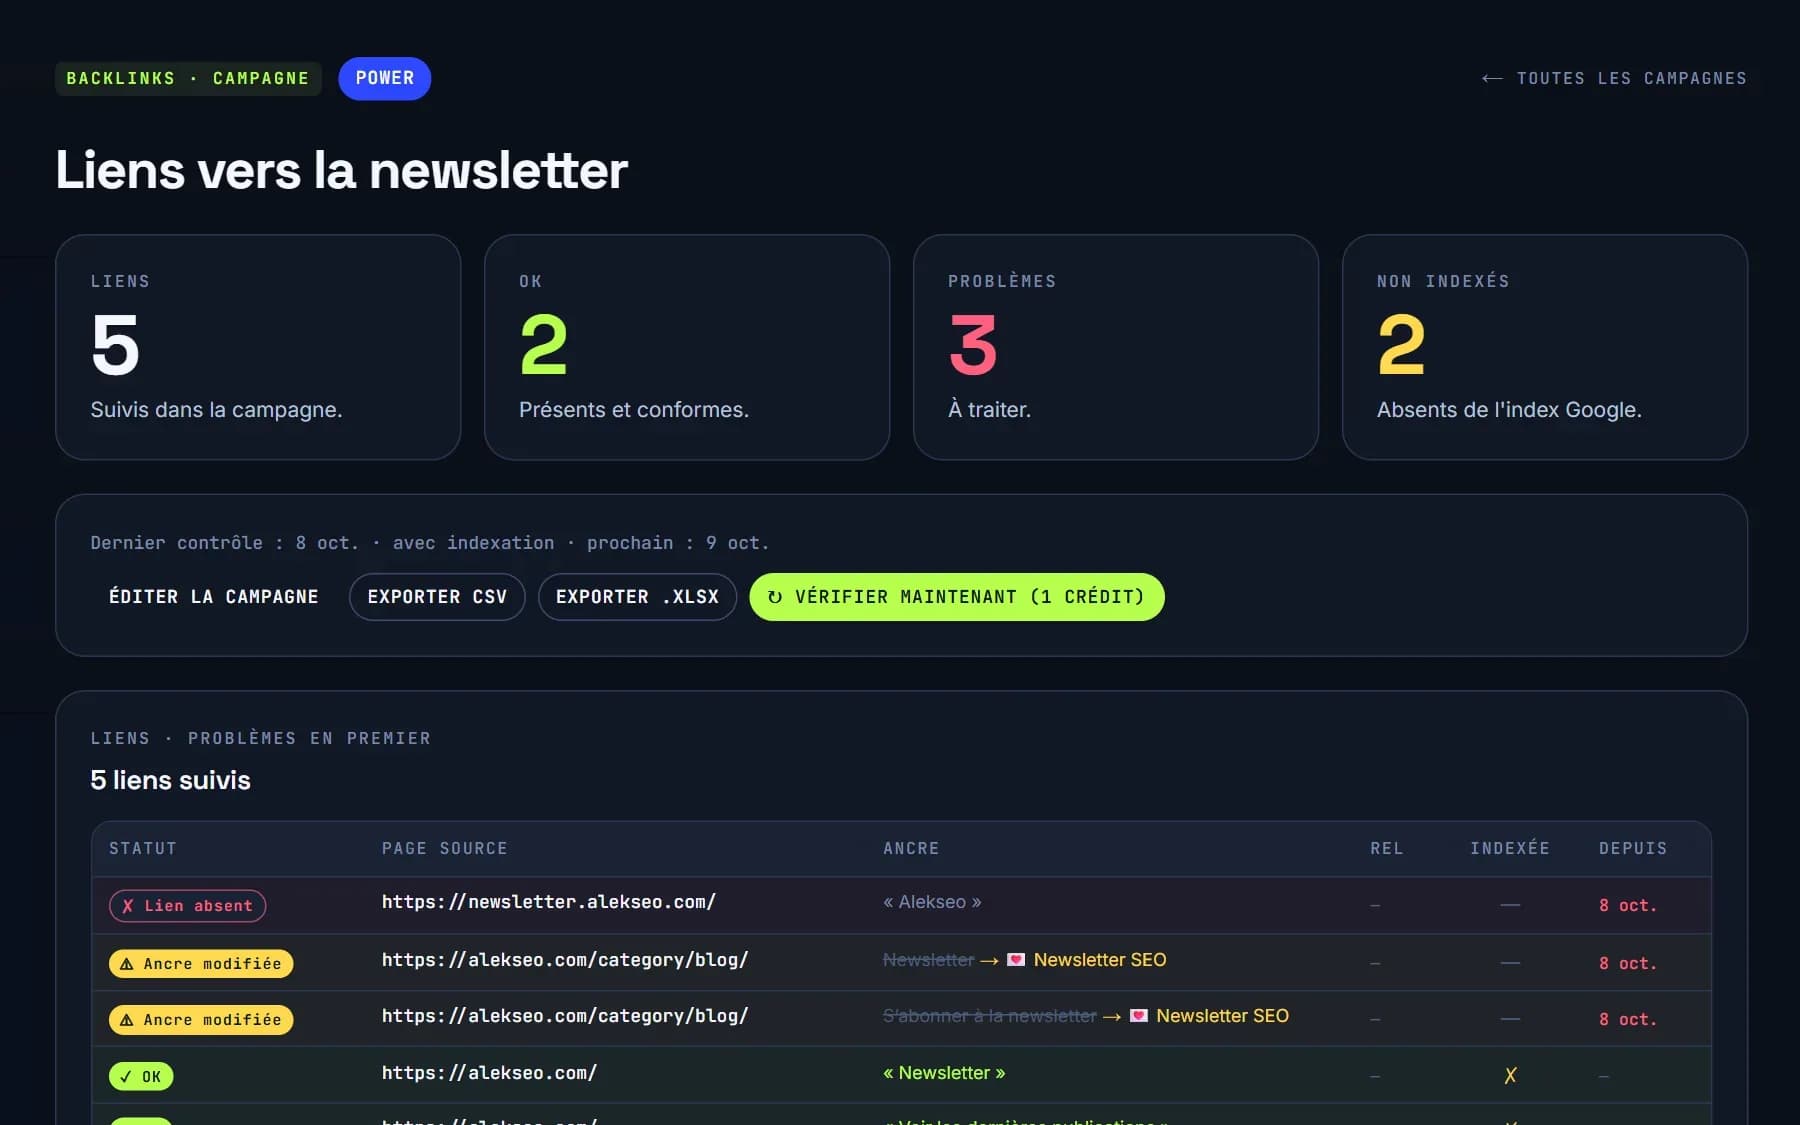Go back via "Toutes les campagnes" link
1800x1125 pixels.
click(1614, 78)
